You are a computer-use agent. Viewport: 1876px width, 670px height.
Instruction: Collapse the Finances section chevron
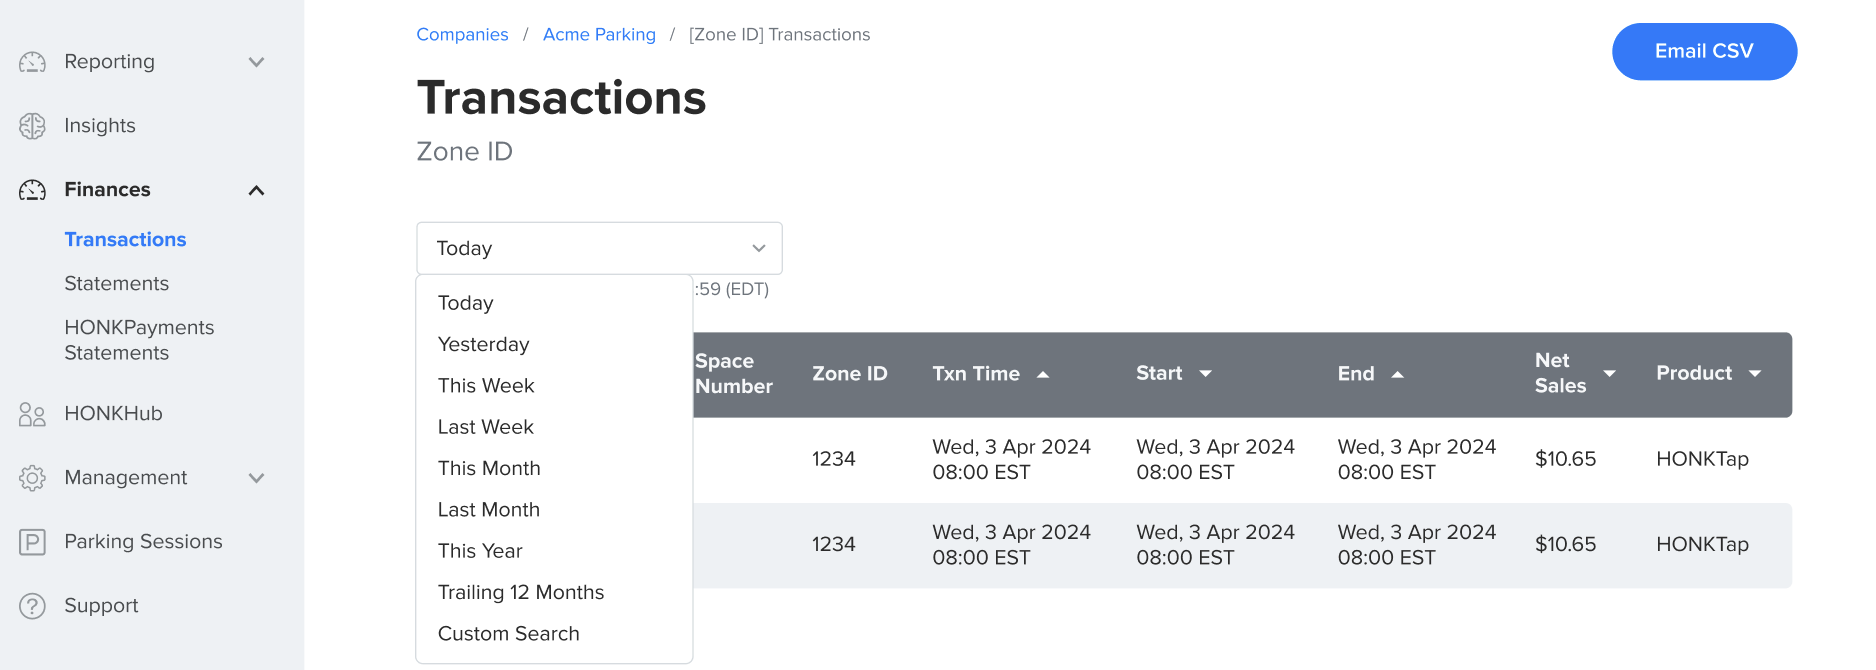click(x=257, y=189)
